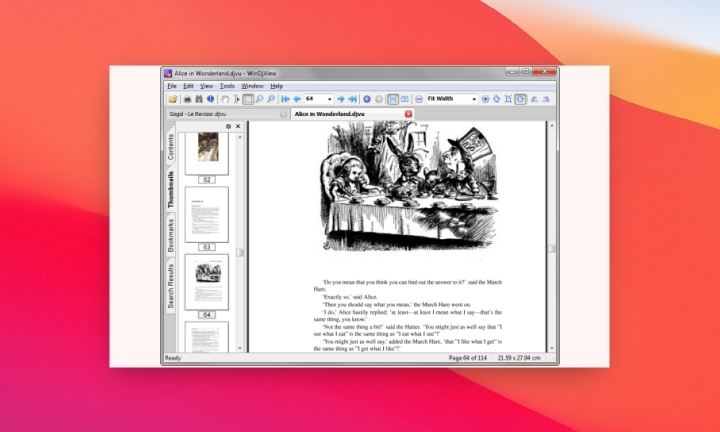The width and height of the screenshot is (720, 432).
Task: Click document scrollbar down arrow
Action: tap(552, 348)
